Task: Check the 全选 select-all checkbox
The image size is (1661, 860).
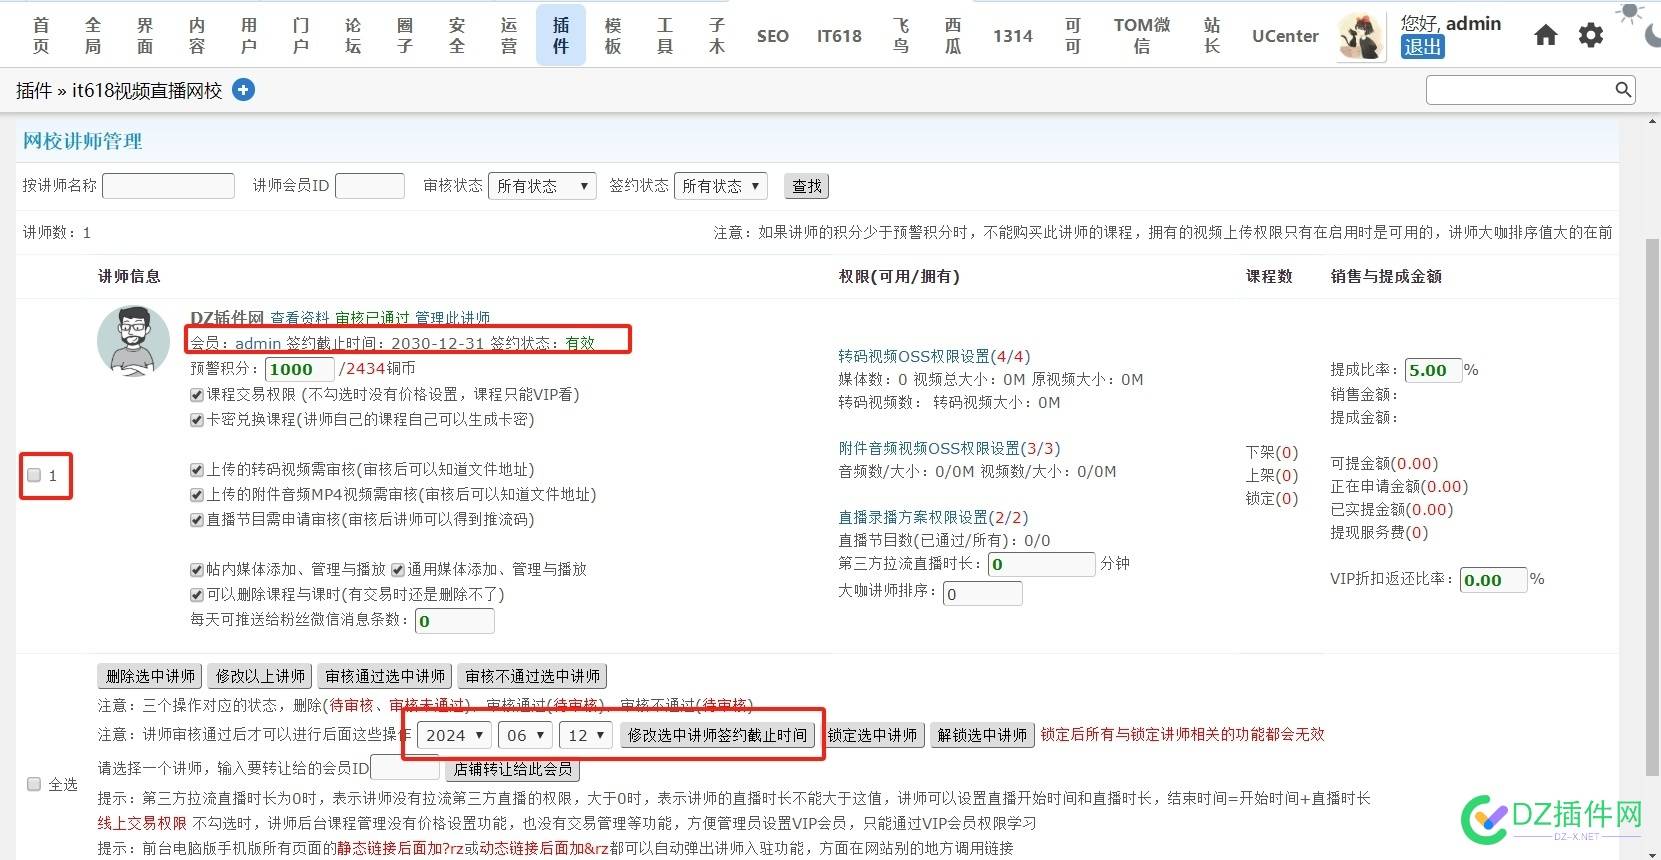Action: [34, 784]
